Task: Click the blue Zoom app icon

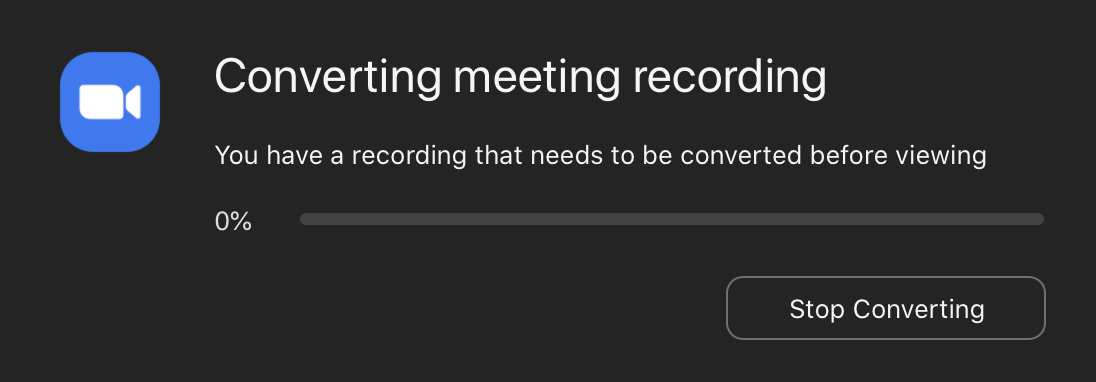Action: (110, 102)
